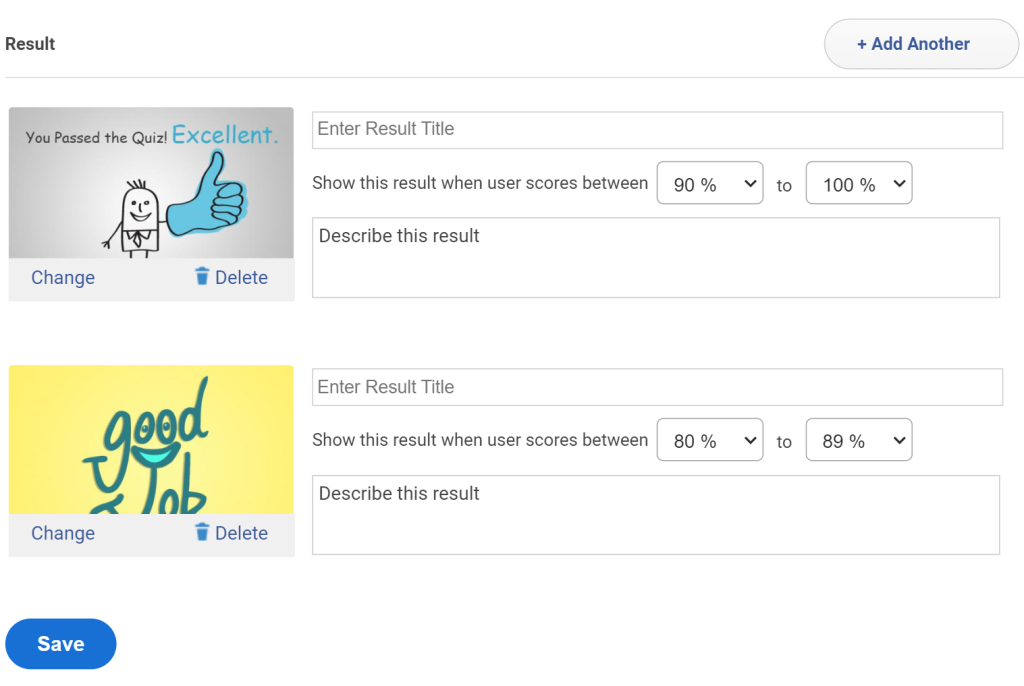The width and height of the screenshot is (1024, 686).
Task: Focus the first Enter Result Title field
Action: coord(657,130)
